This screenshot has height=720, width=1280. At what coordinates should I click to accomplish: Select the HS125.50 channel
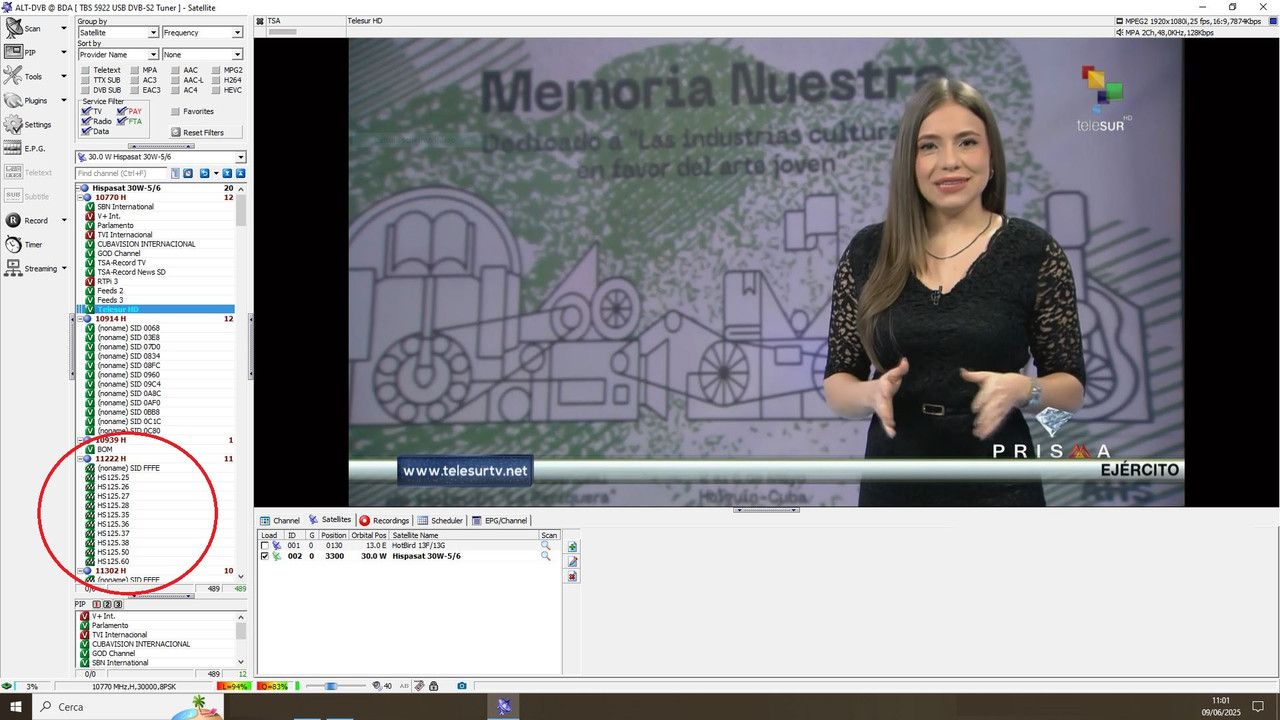[113, 552]
